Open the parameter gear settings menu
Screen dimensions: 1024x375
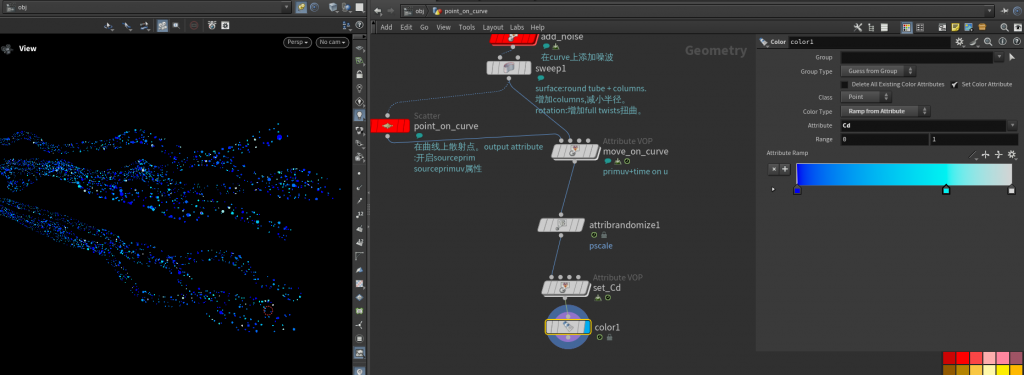tap(959, 42)
